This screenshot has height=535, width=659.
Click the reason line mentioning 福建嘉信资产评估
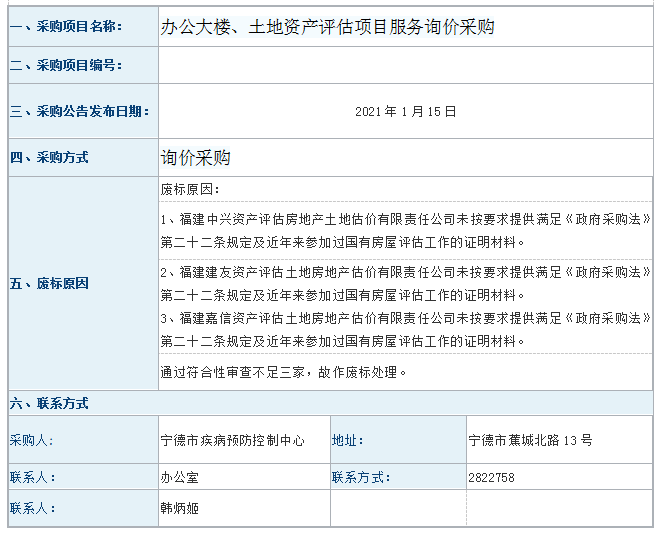click(405, 329)
